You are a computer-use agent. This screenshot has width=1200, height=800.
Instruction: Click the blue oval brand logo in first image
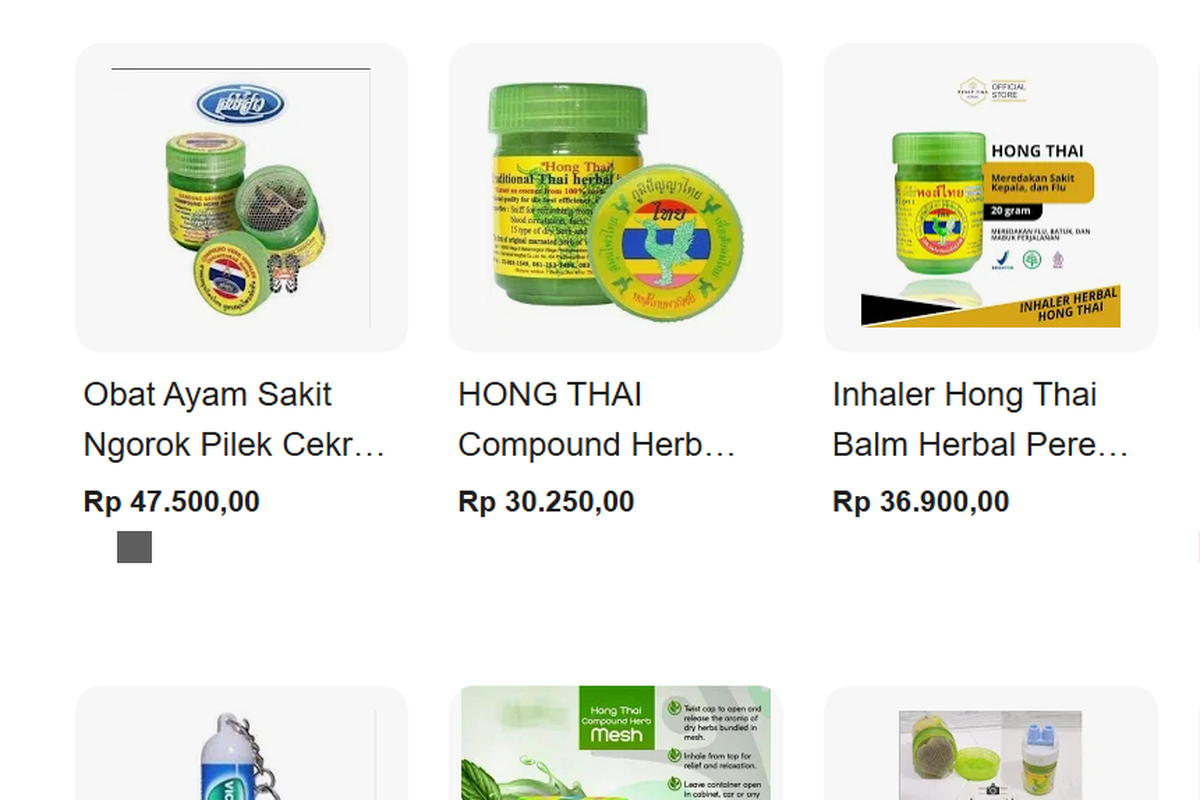click(240, 104)
